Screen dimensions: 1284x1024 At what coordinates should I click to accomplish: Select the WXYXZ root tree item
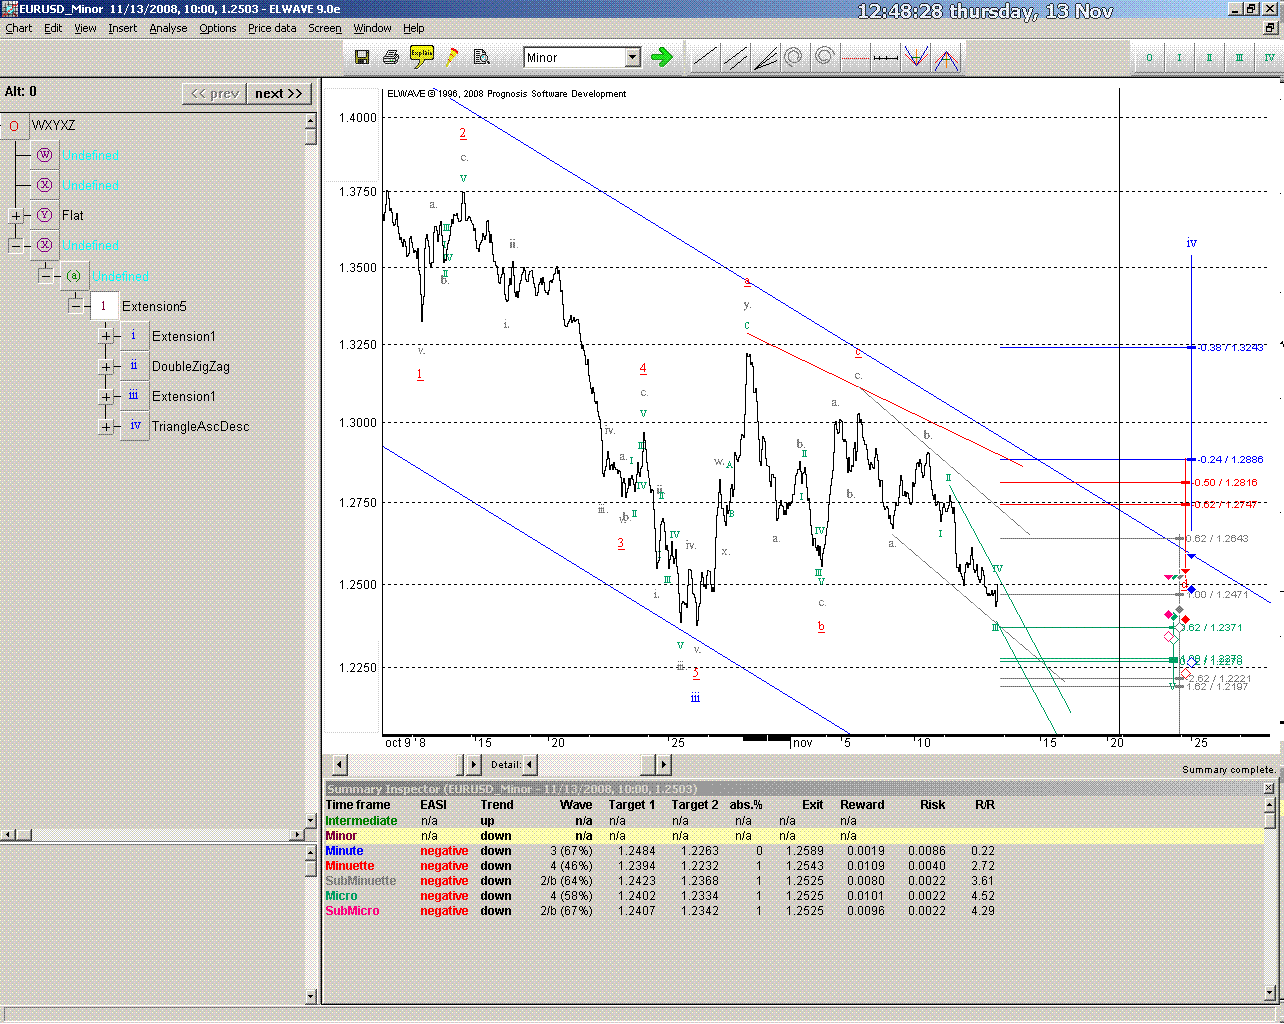pyautogui.click(x=53, y=125)
